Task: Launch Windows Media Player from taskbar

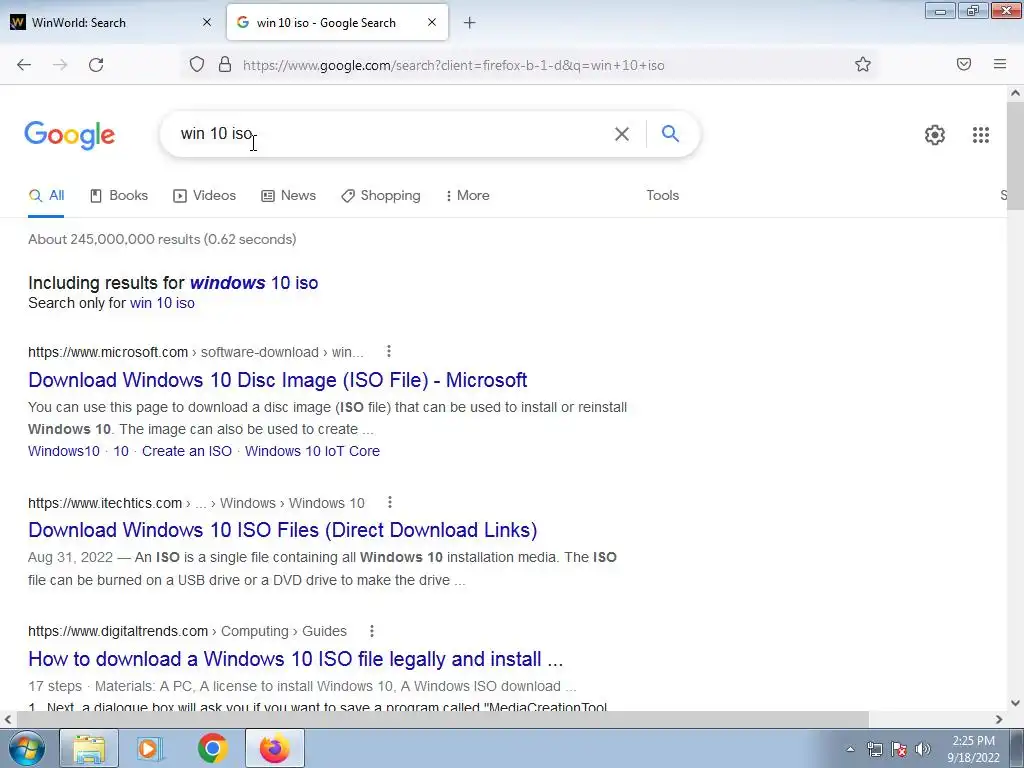Action: click(150, 748)
